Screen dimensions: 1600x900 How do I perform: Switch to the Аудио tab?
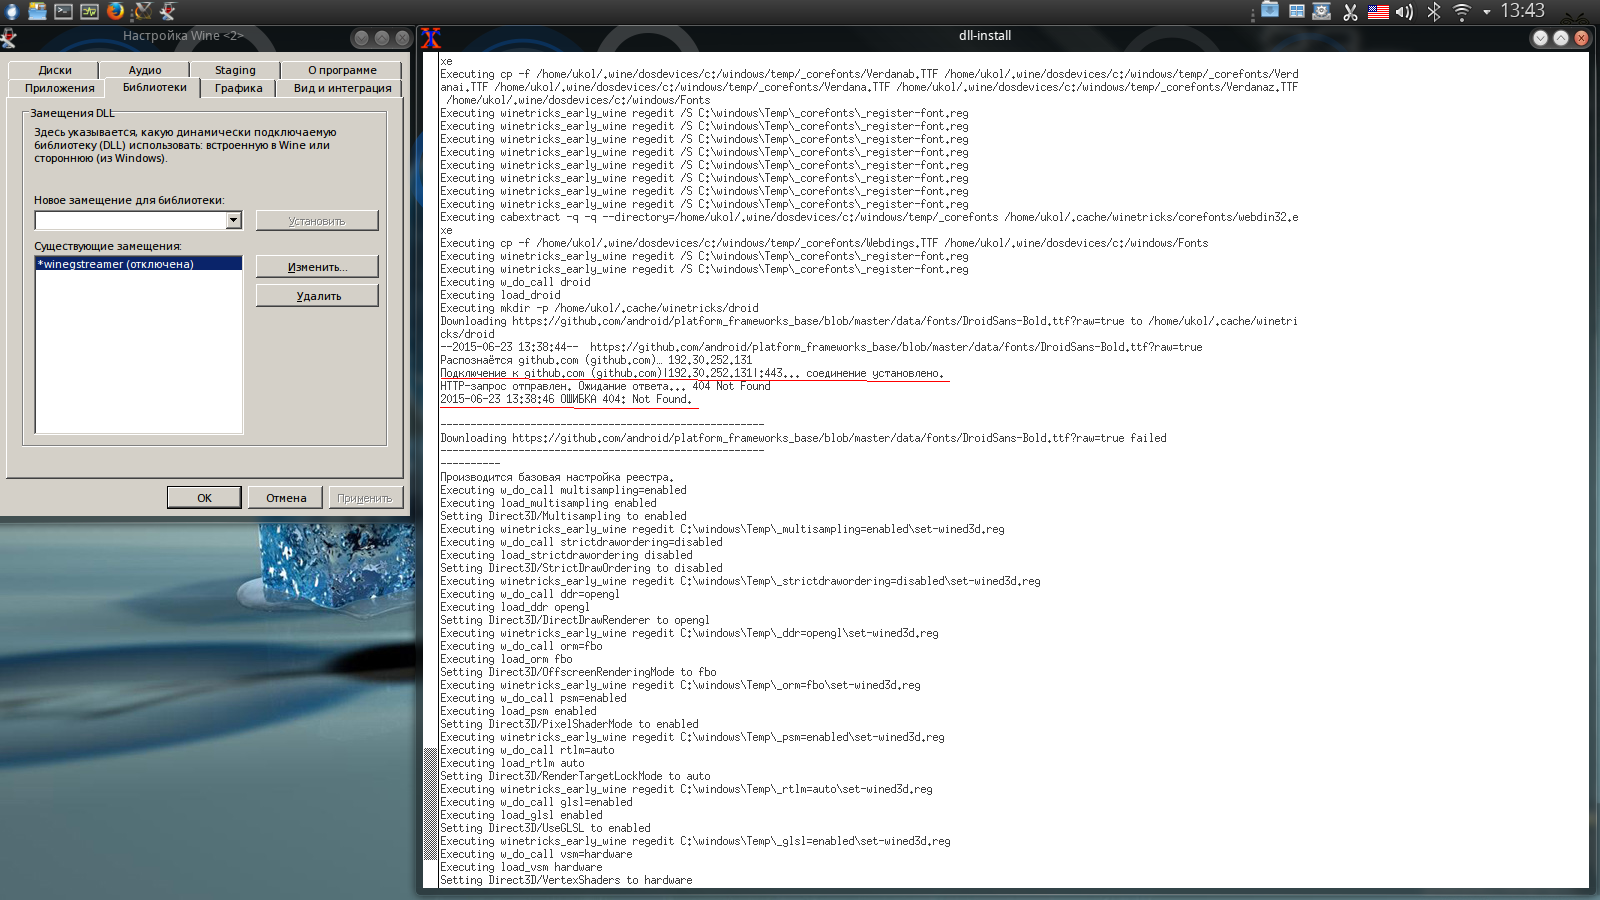tap(145, 70)
